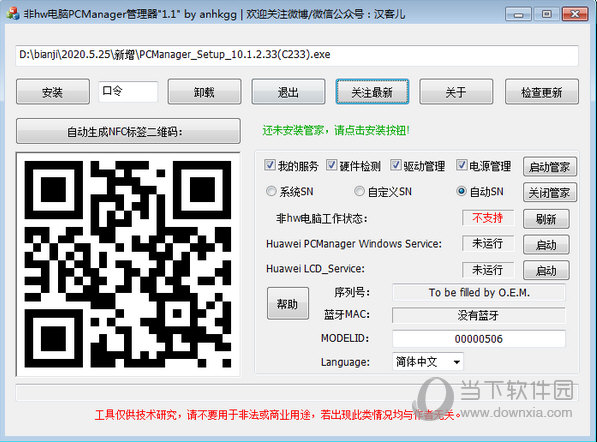Click the NFC QR code image
597x442 pixels.
point(128,264)
